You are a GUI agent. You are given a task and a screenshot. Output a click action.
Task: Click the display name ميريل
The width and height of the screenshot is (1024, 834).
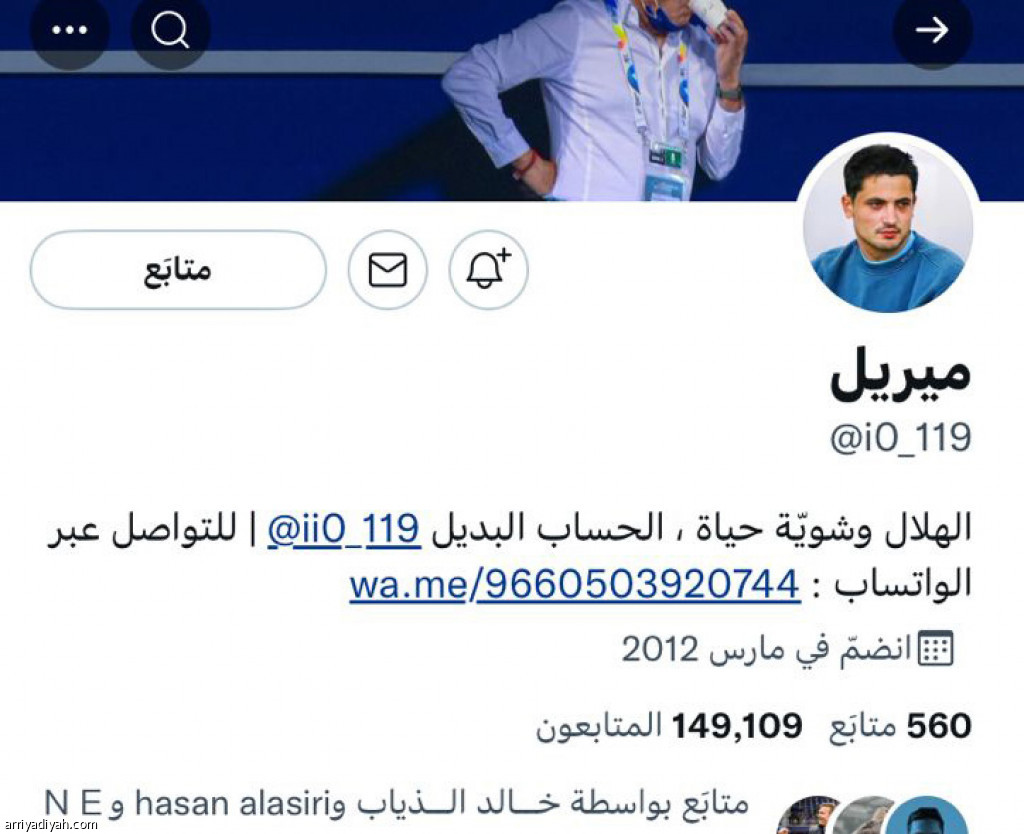pyautogui.click(x=901, y=374)
